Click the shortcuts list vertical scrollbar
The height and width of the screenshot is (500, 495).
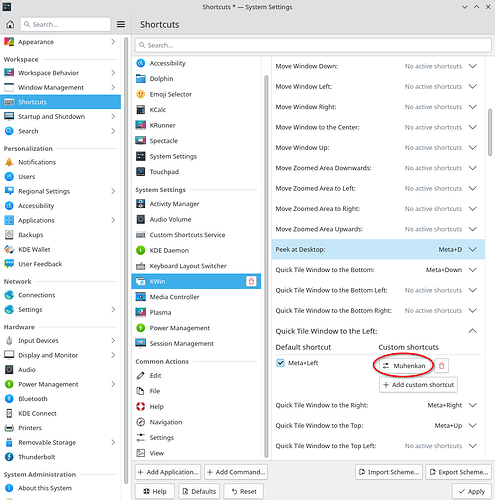coord(490,132)
